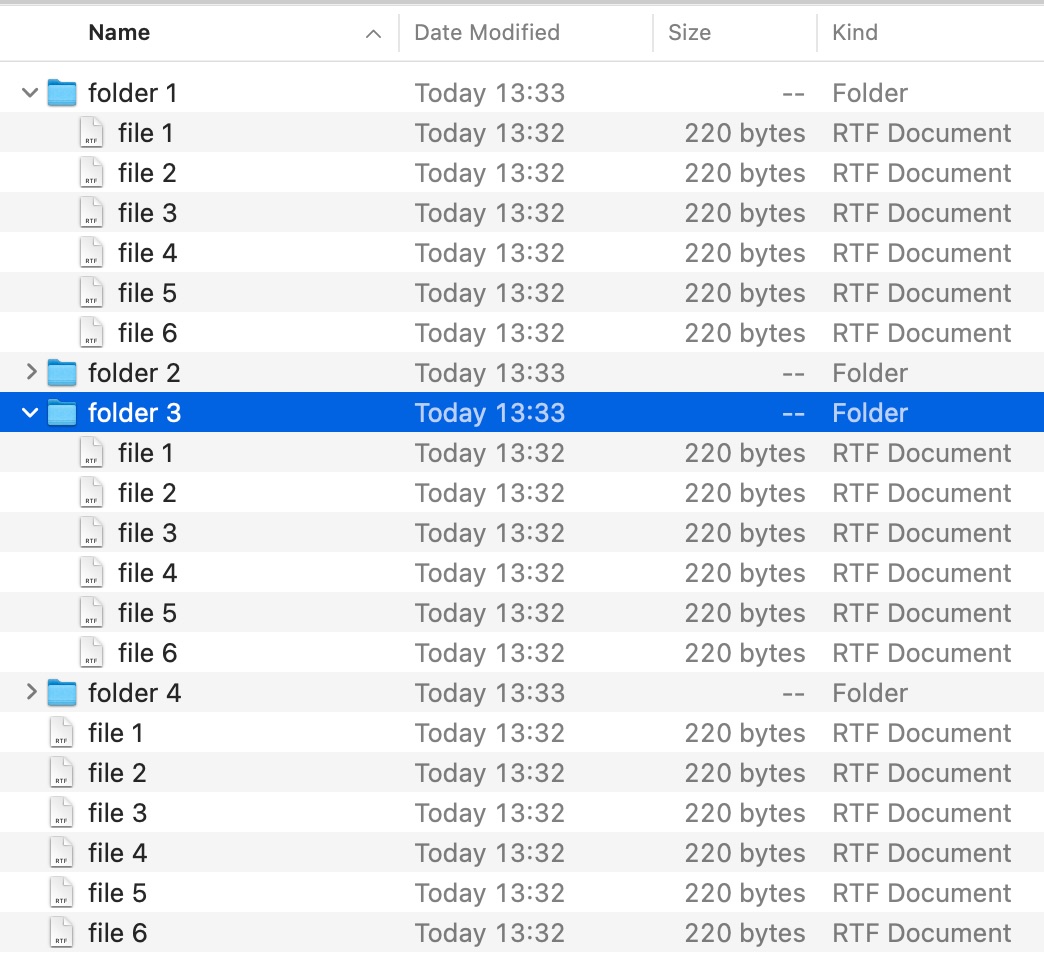
Task: Click the Kind column header
Action: [855, 33]
